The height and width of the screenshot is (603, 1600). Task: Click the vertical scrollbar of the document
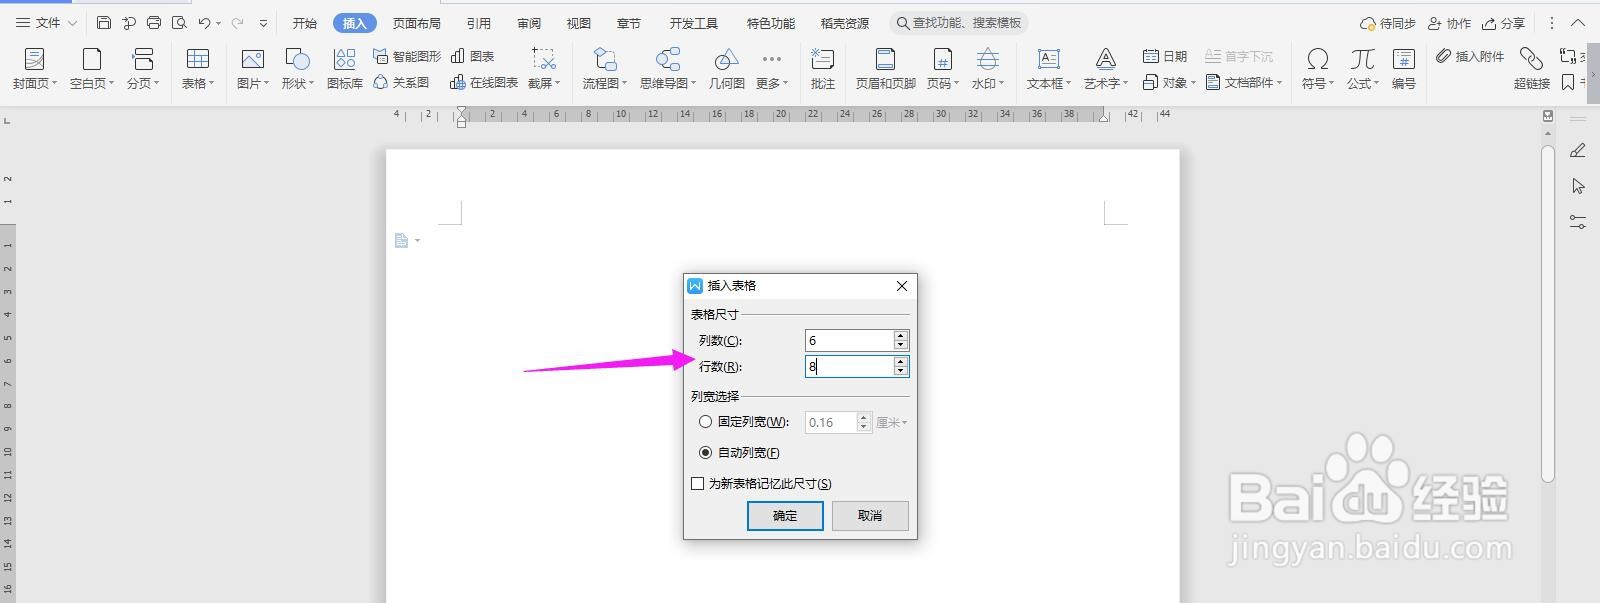(x=1548, y=313)
